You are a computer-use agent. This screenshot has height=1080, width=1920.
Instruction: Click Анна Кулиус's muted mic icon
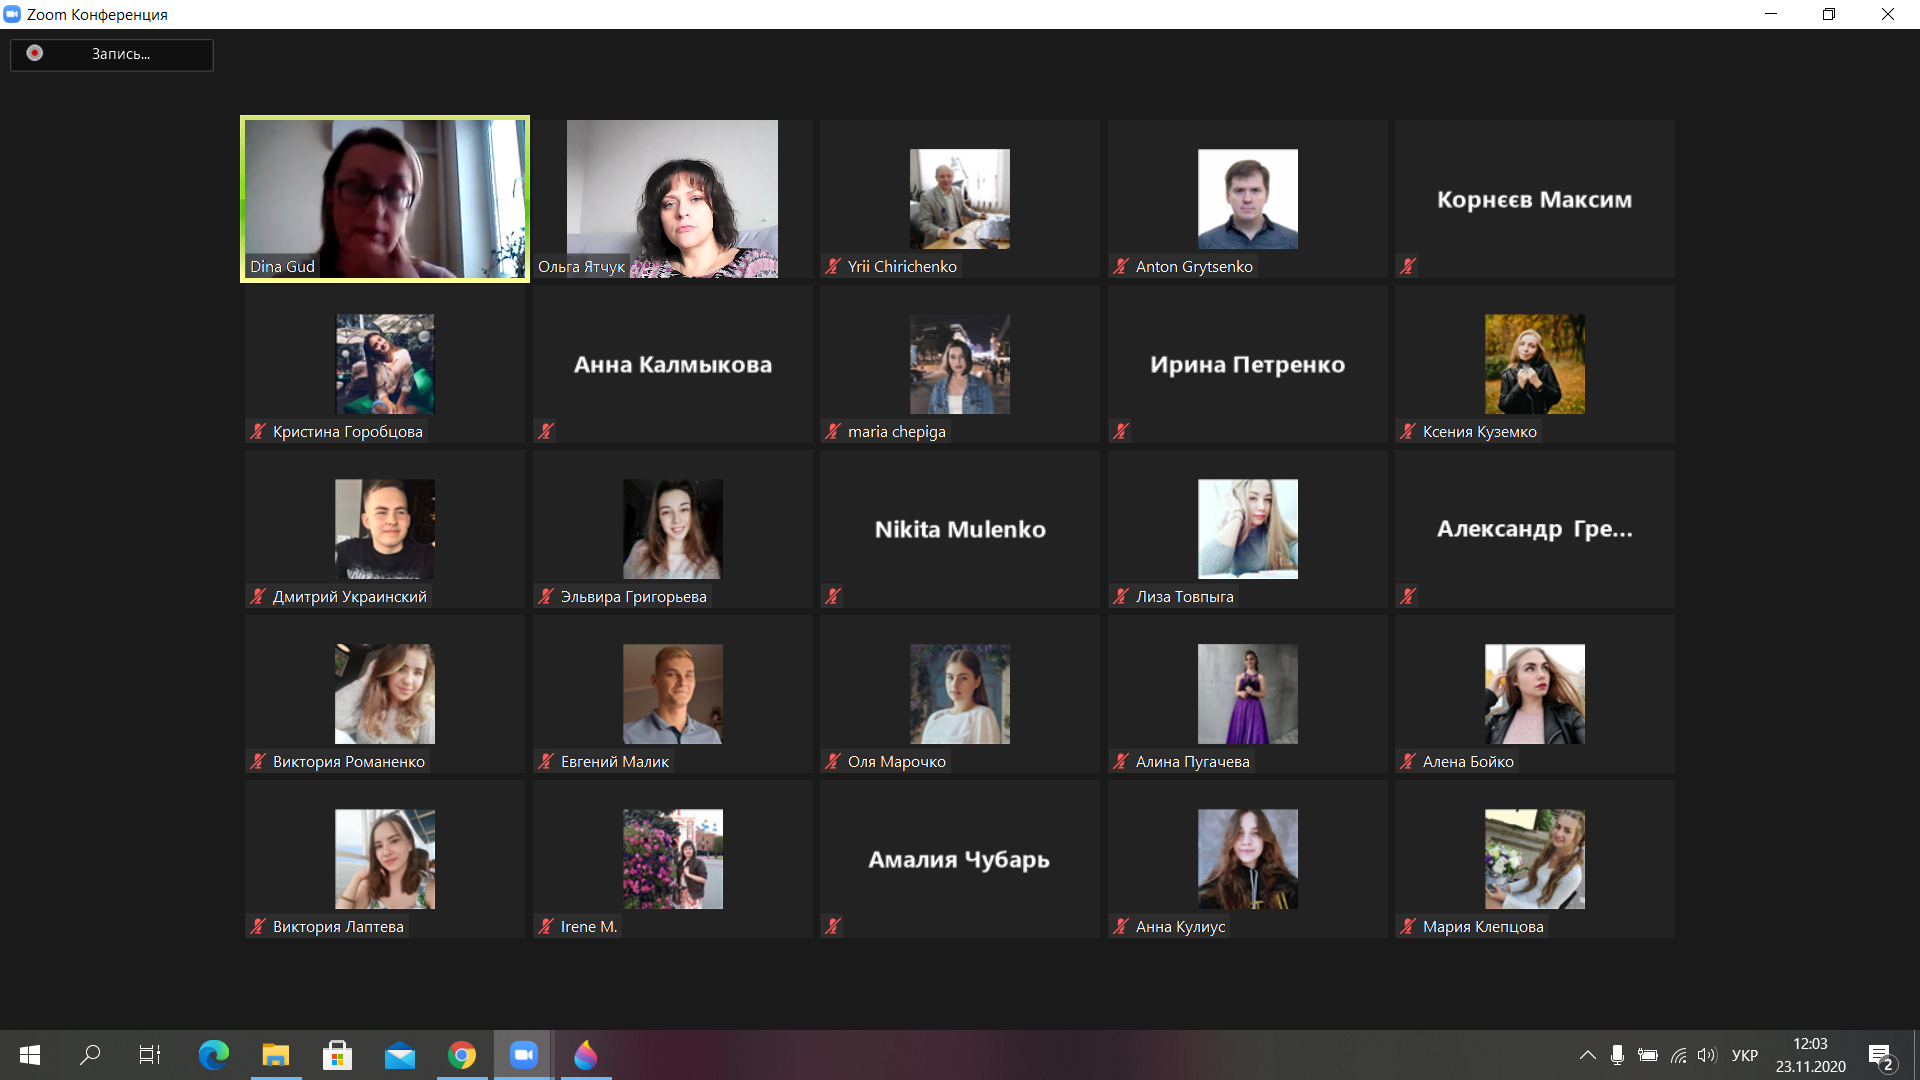pyautogui.click(x=1121, y=926)
